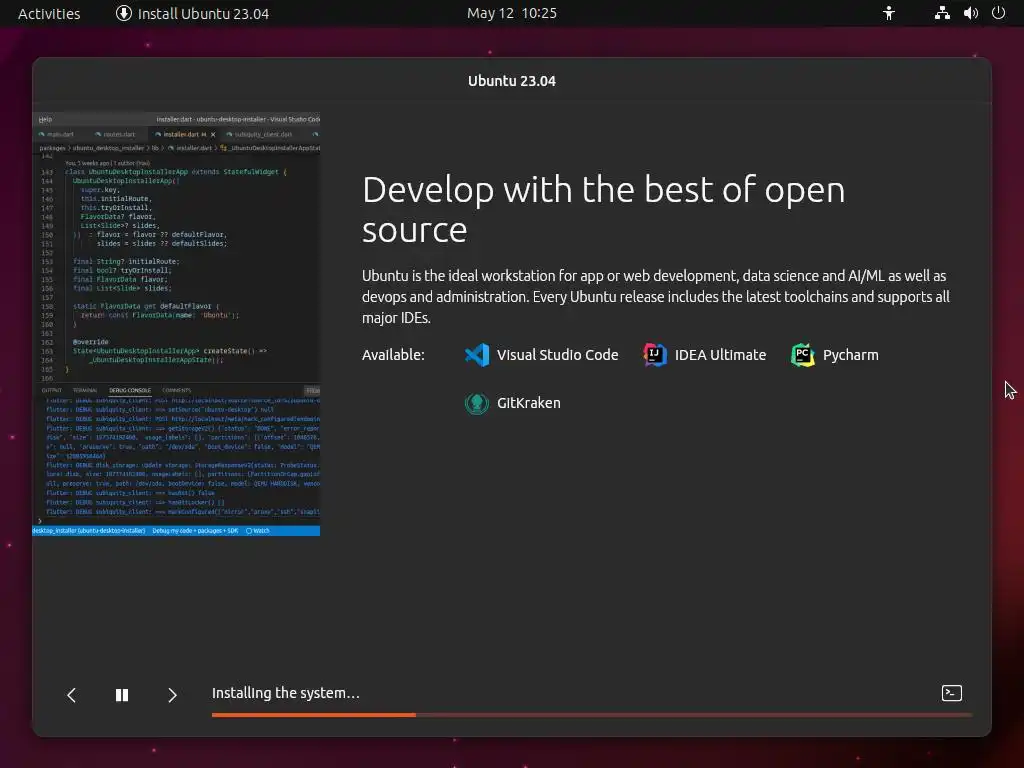The width and height of the screenshot is (1024, 768).
Task: Pause the installer slideshow
Action: coord(121,696)
